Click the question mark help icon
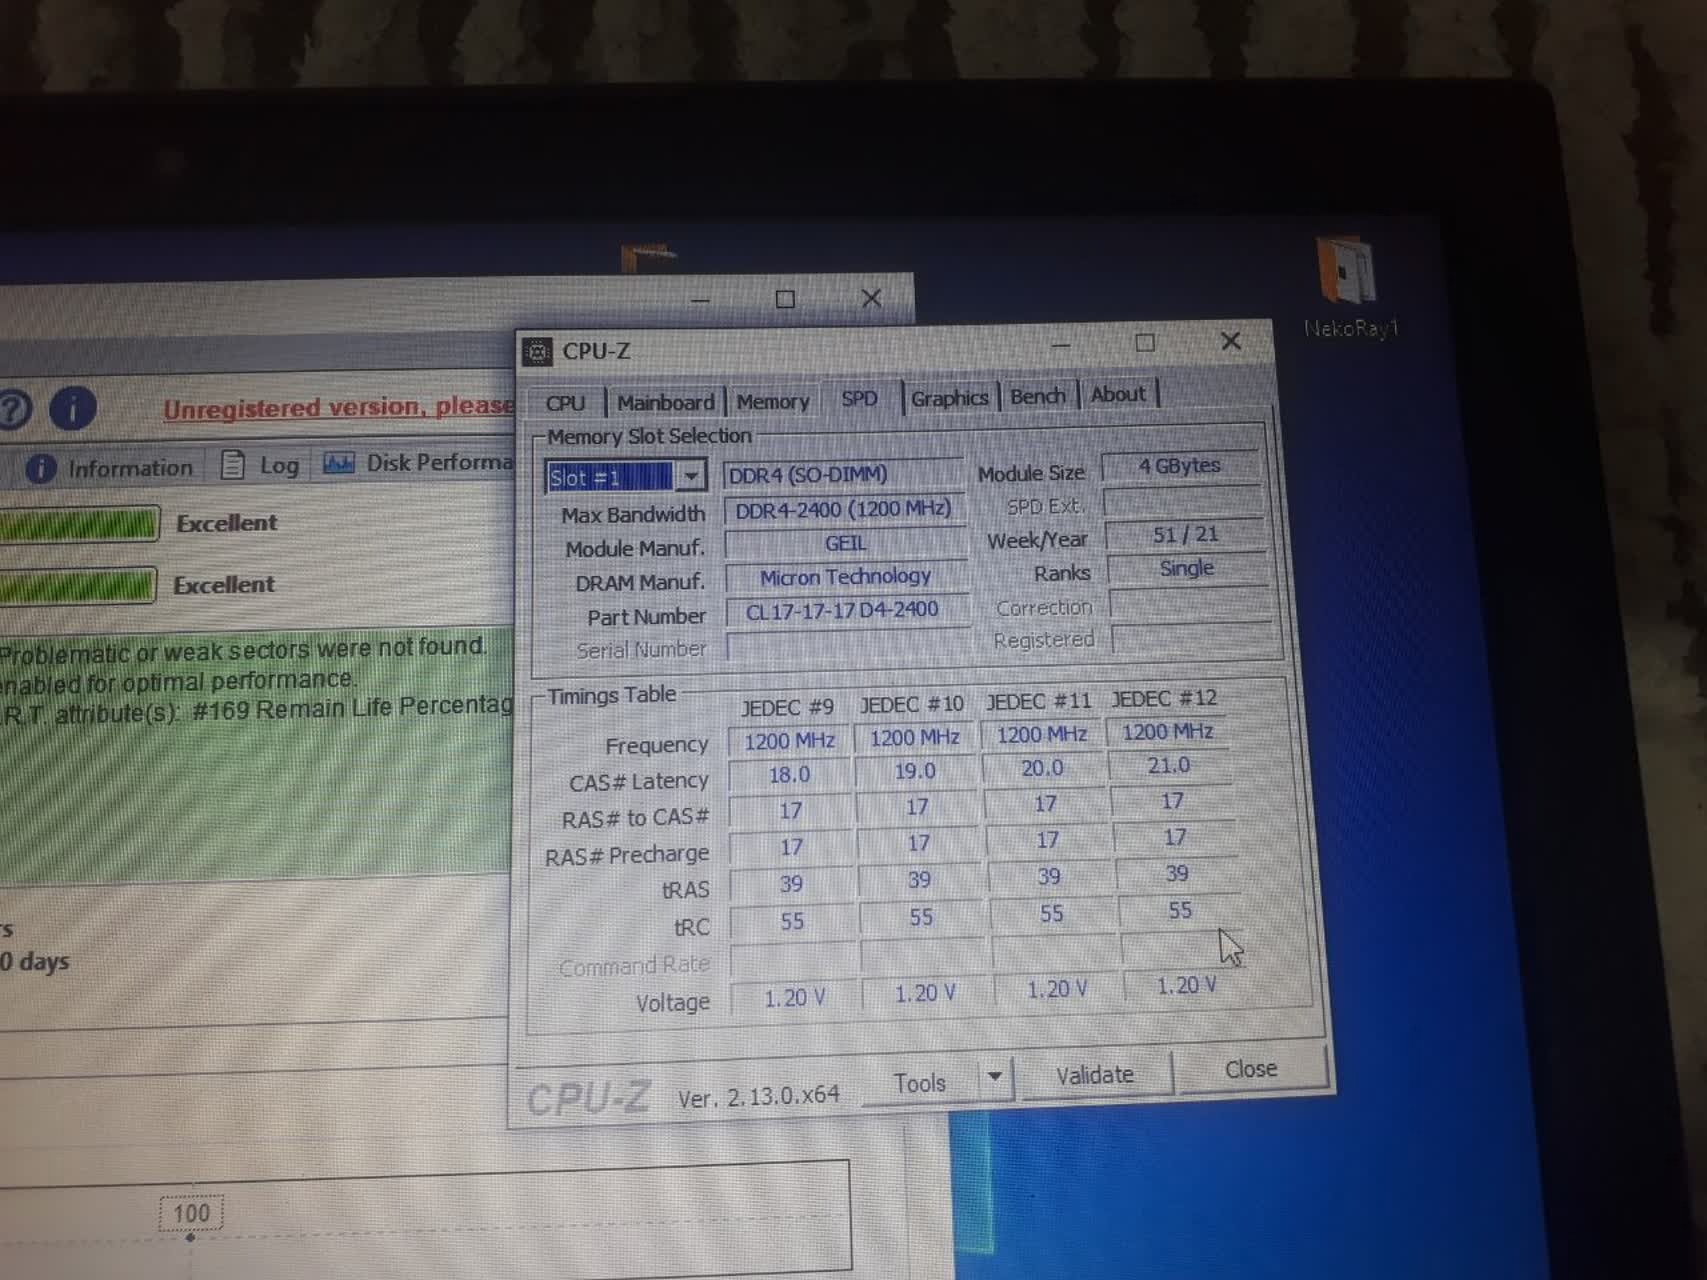 click(x=14, y=409)
